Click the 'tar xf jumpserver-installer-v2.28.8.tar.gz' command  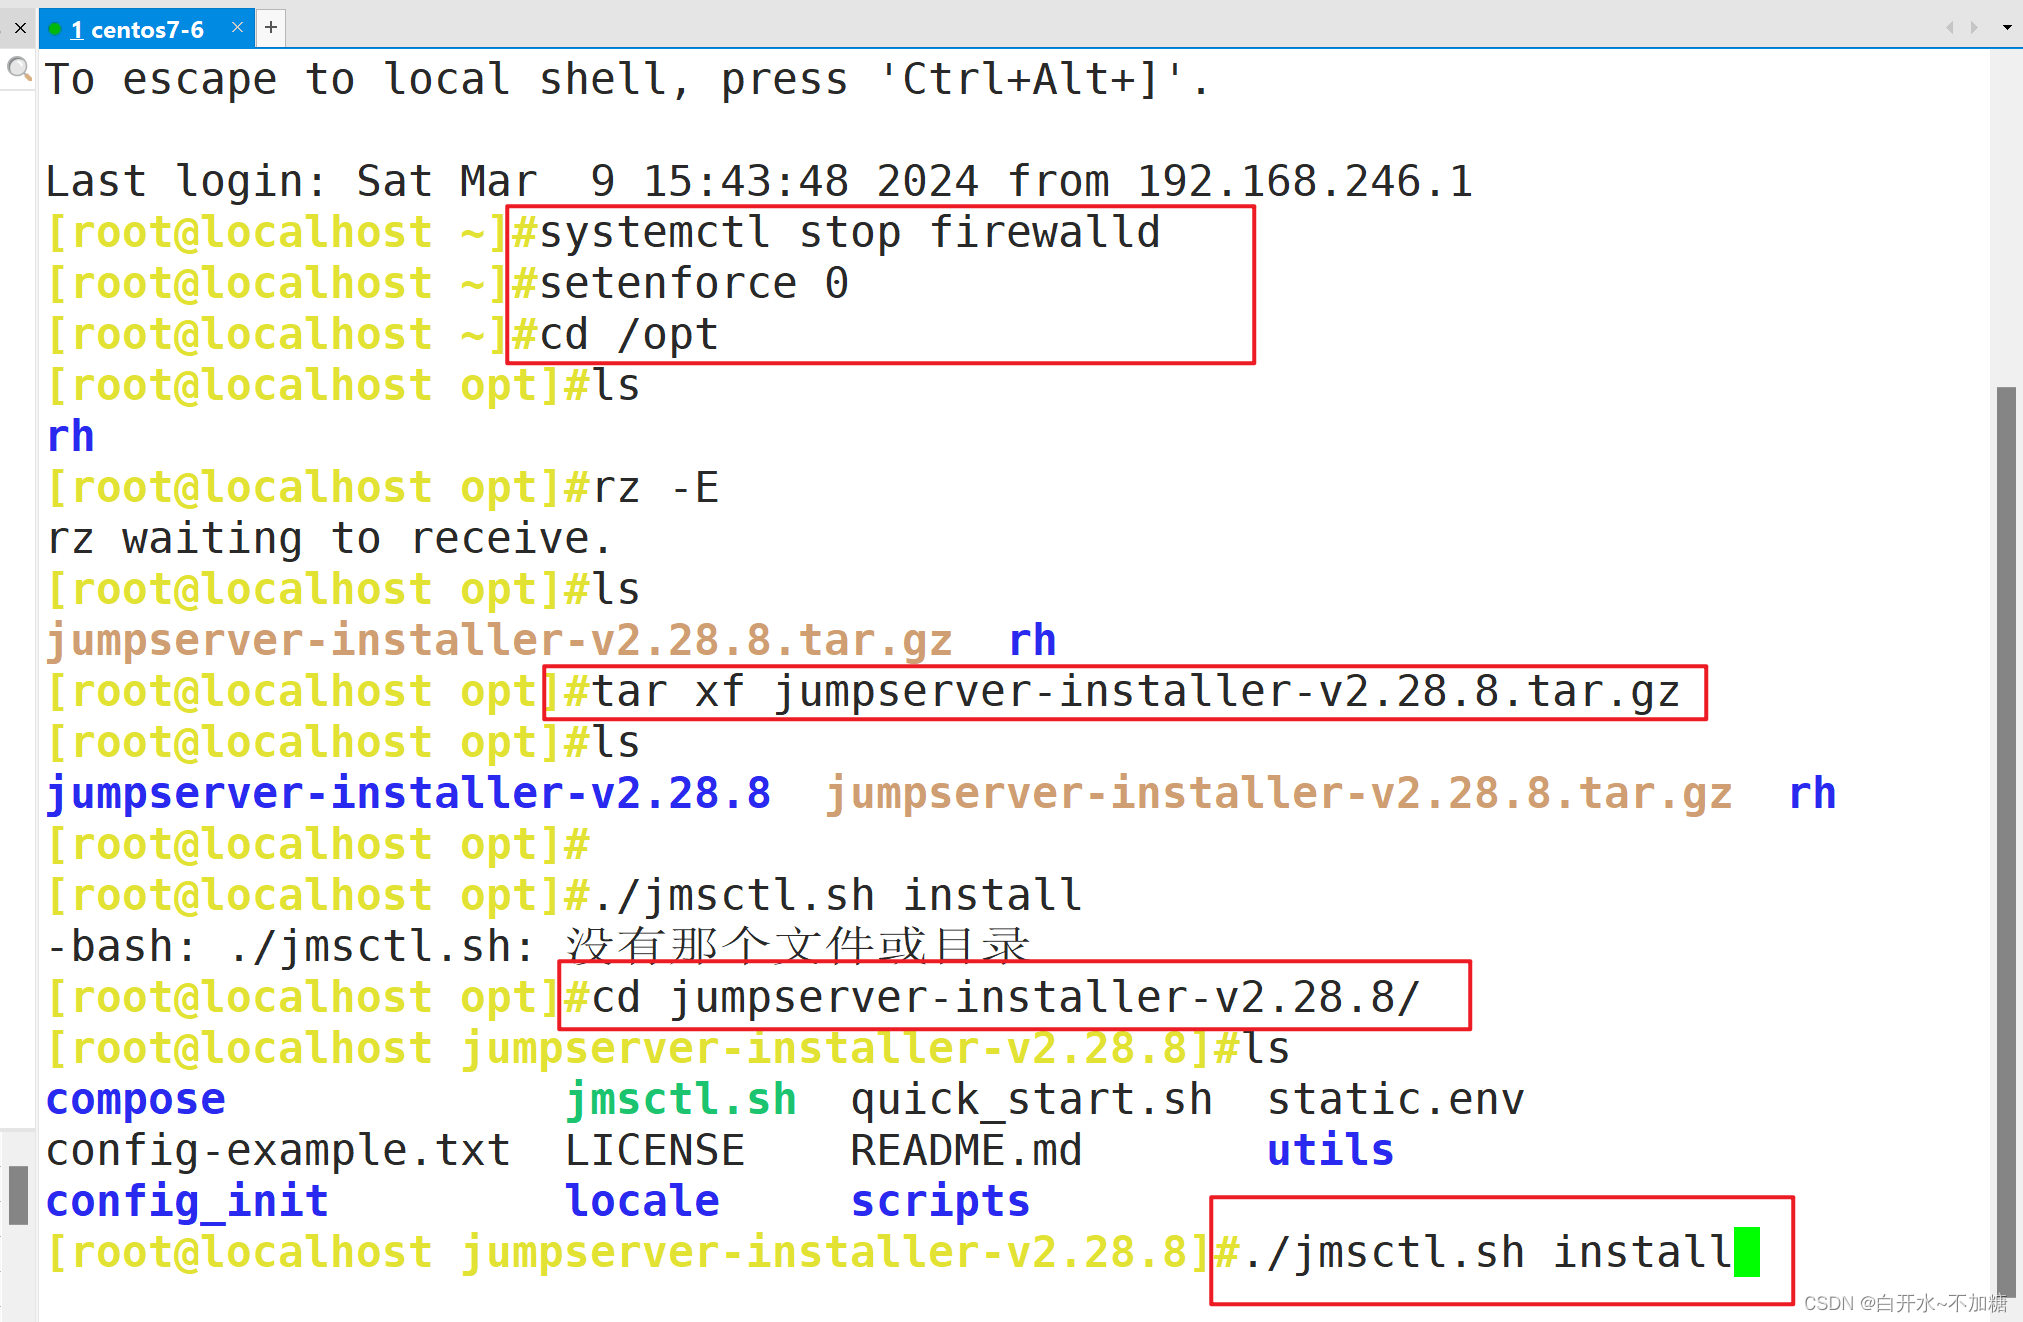pyautogui.click(x=1137, y=692)
